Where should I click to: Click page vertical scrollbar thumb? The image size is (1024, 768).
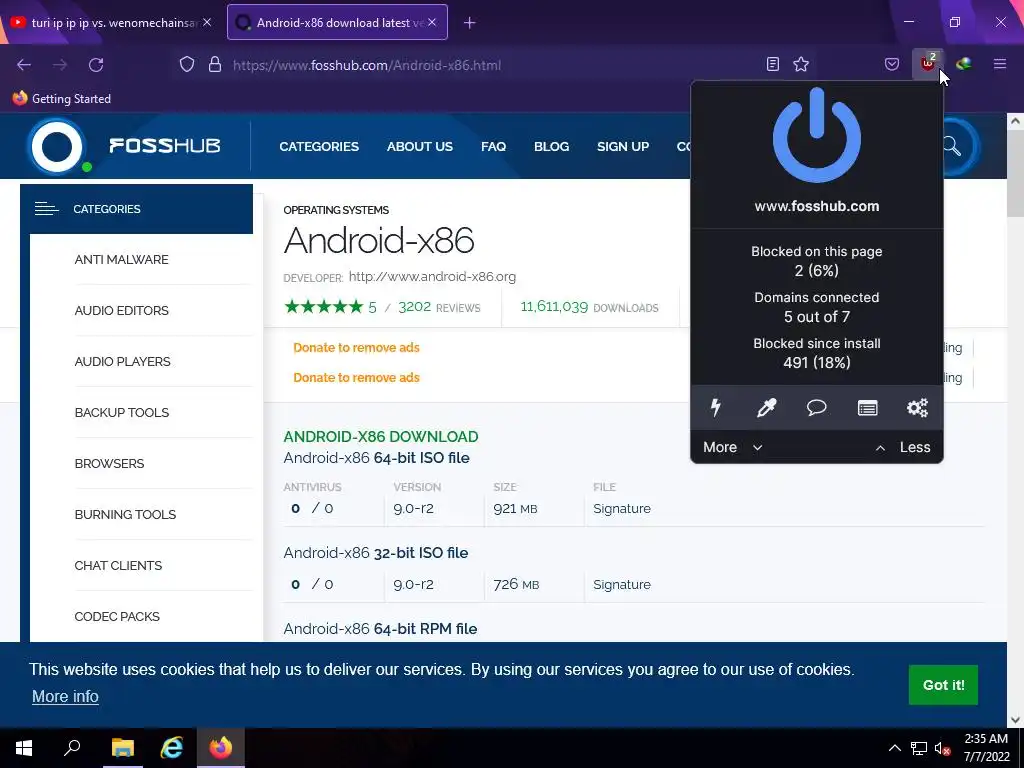[x=1014, y=174]
